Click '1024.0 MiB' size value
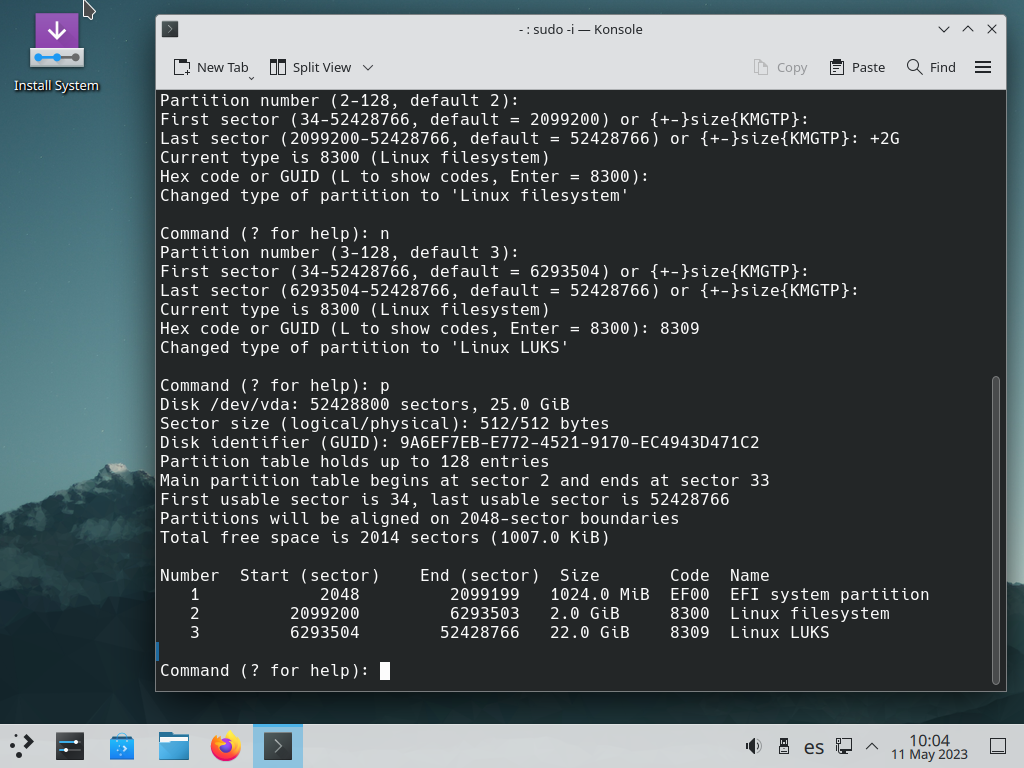The width and height of the screenshot is (1024, 768). coord(600,595)
